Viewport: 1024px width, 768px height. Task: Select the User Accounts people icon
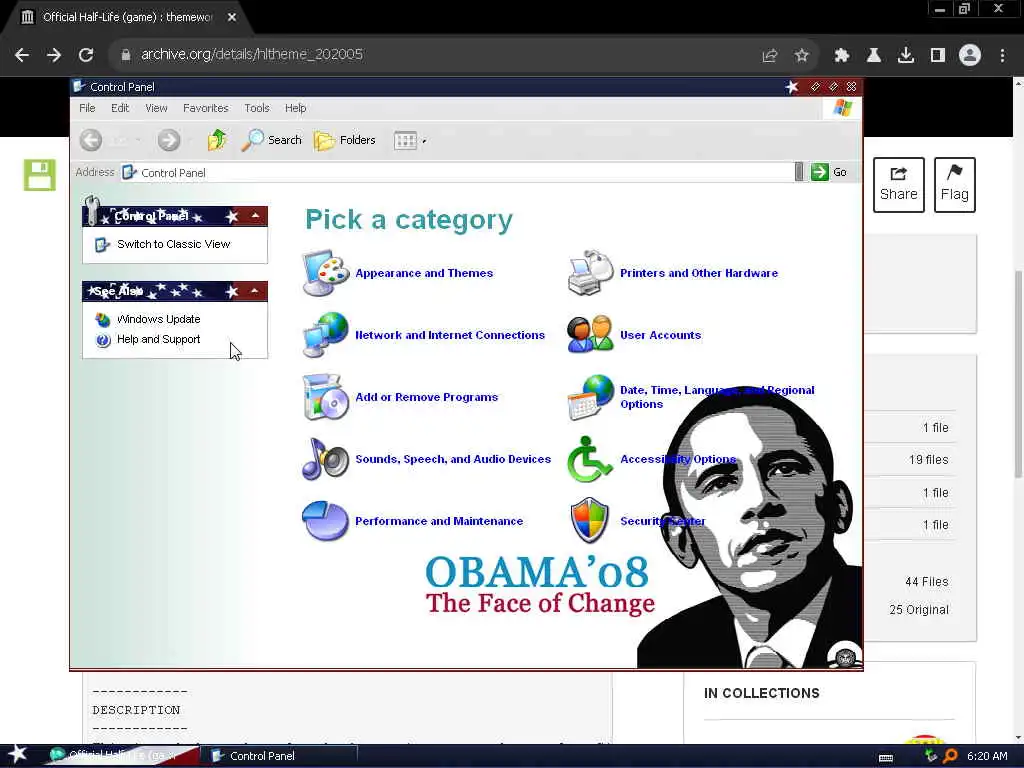pyautogui.click(x=590, y=334)
